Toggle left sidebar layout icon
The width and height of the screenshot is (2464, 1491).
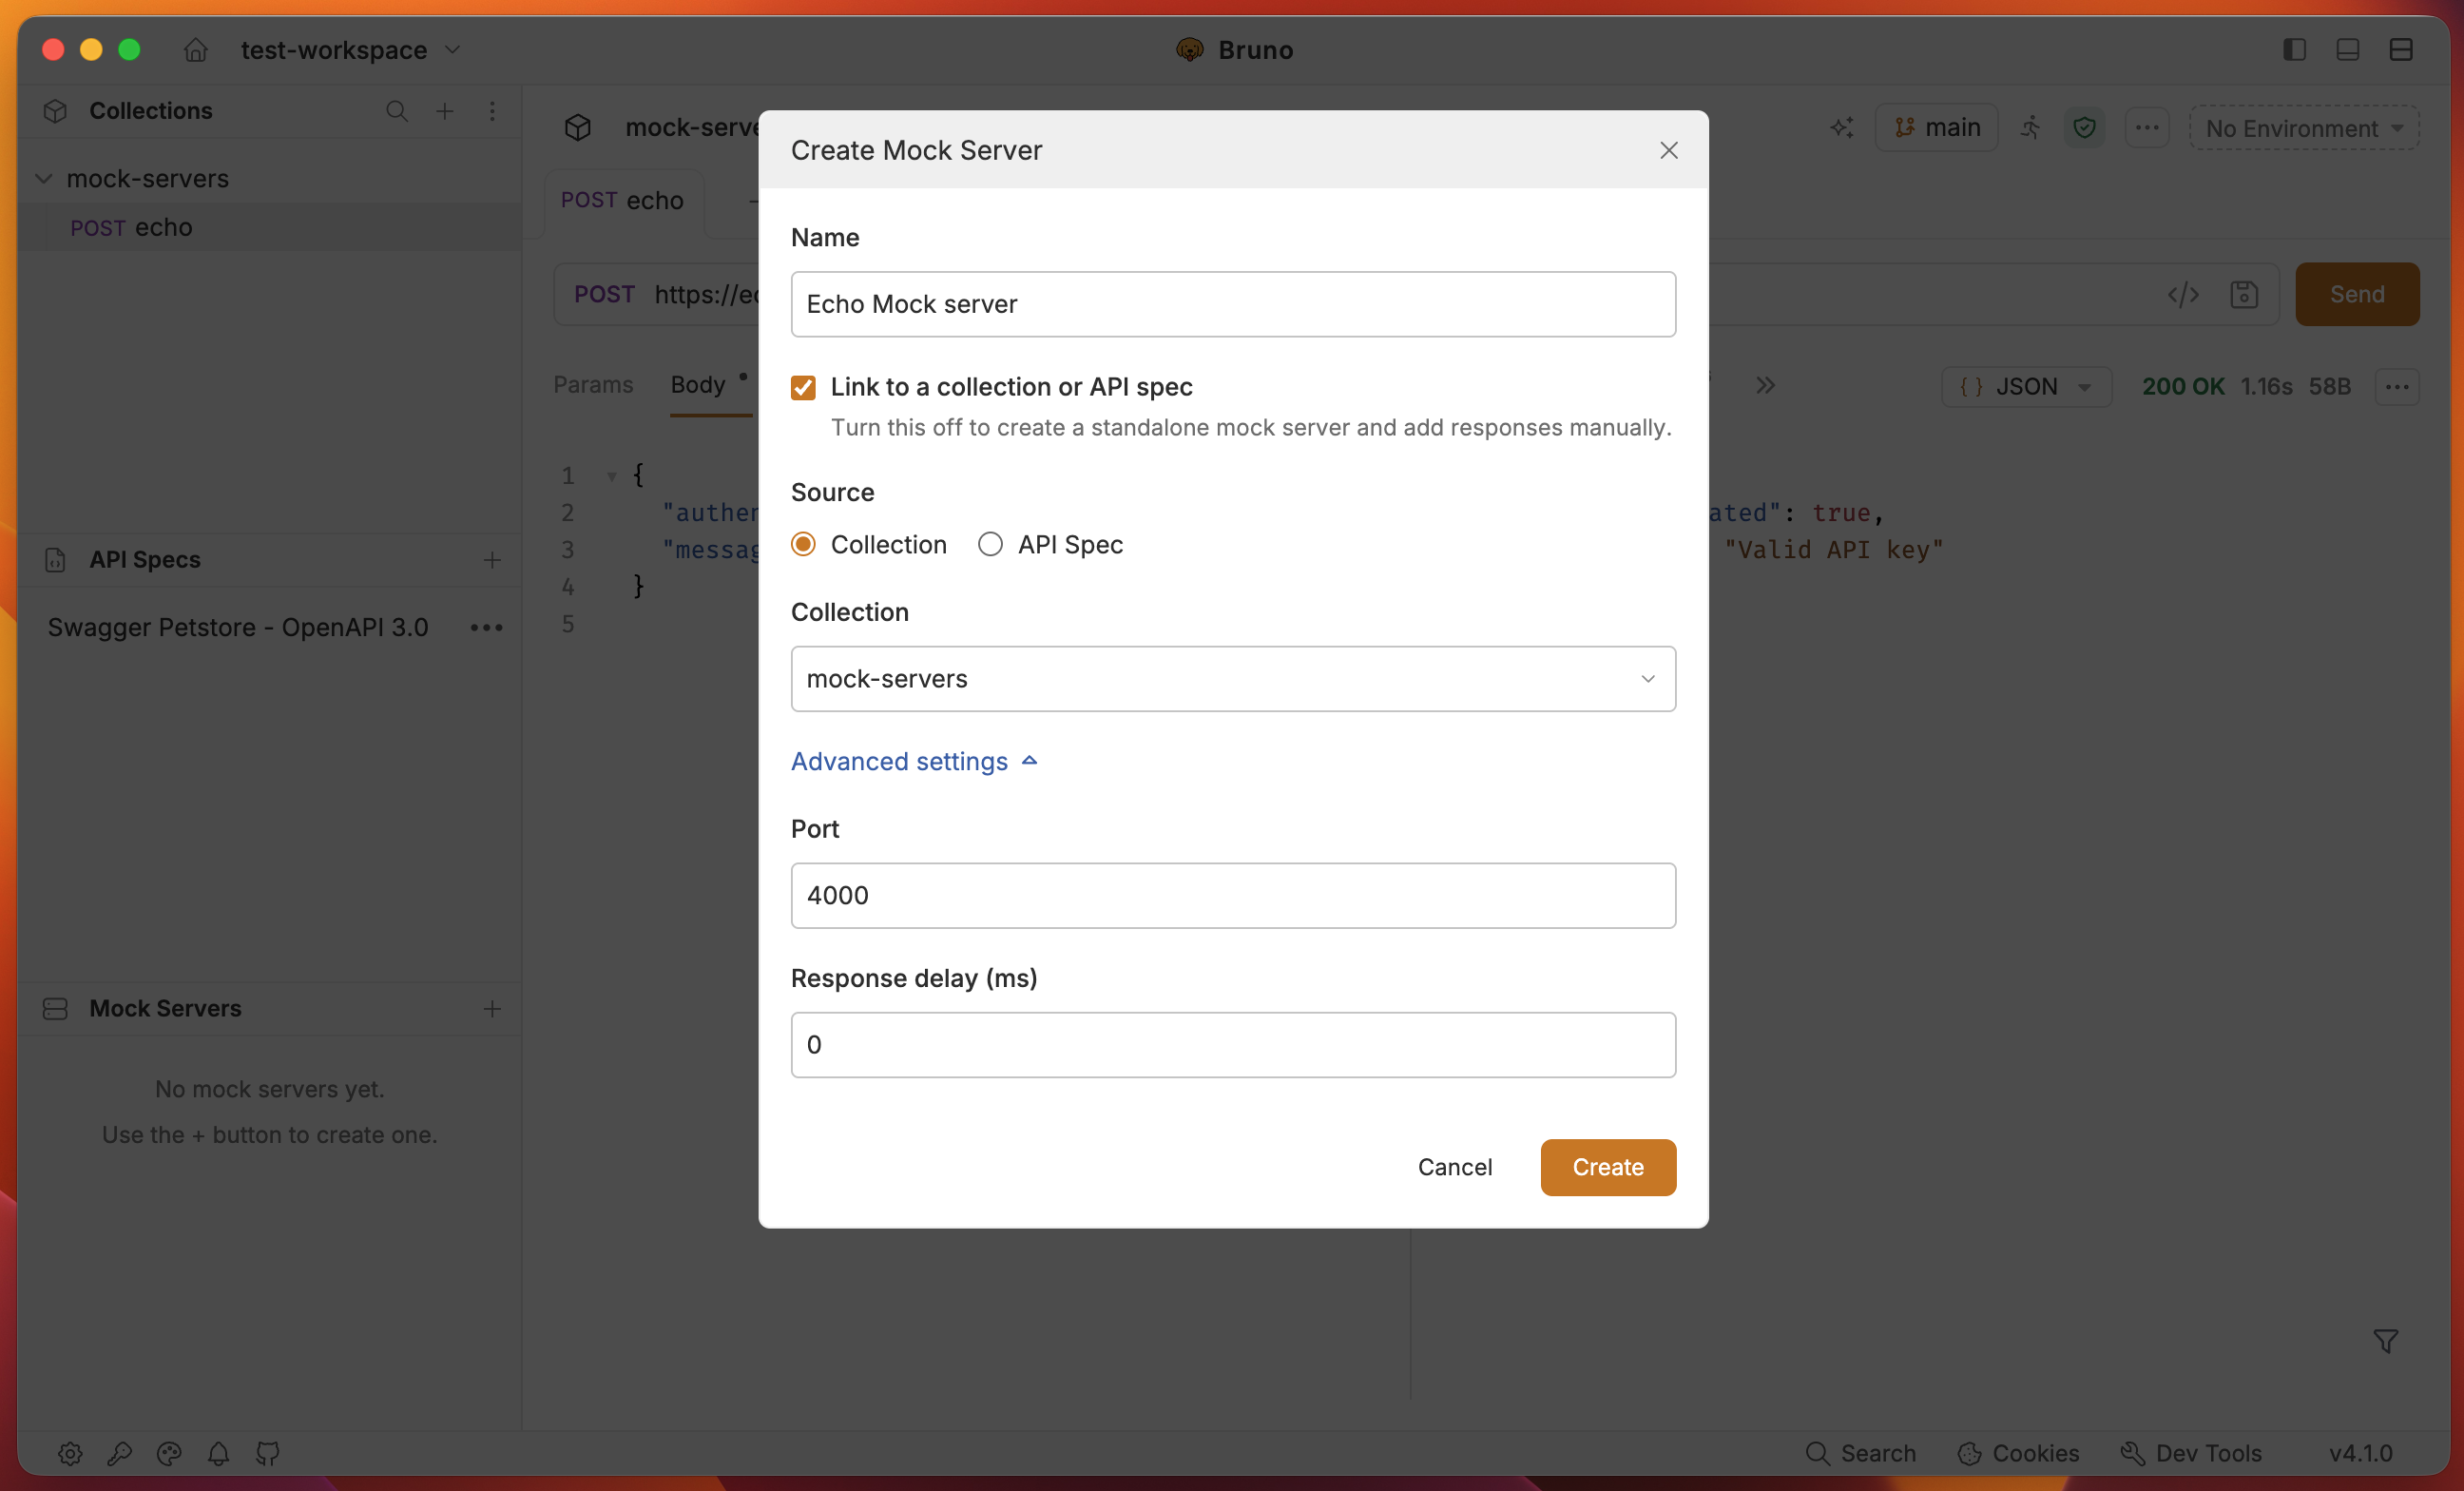(x=2295, y=49)
